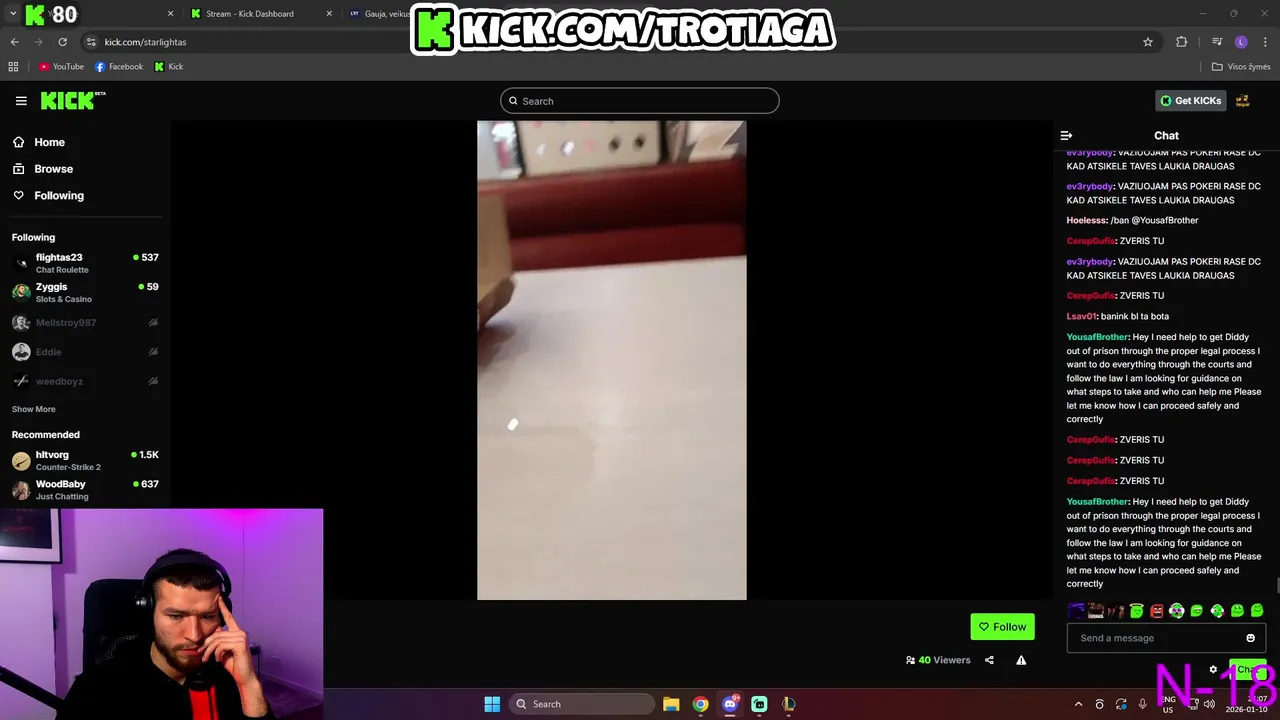Go back in browser

pos(14,42)
